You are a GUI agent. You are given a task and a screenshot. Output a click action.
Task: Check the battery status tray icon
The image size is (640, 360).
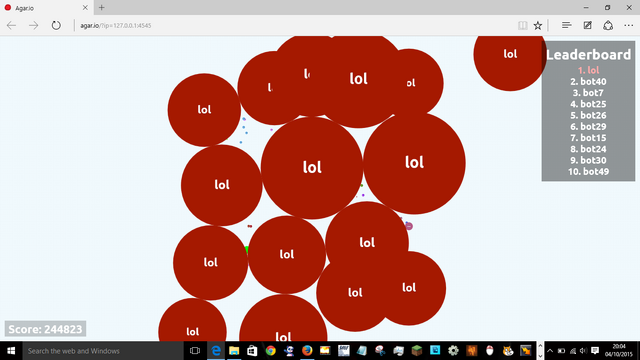click(561, 351)
